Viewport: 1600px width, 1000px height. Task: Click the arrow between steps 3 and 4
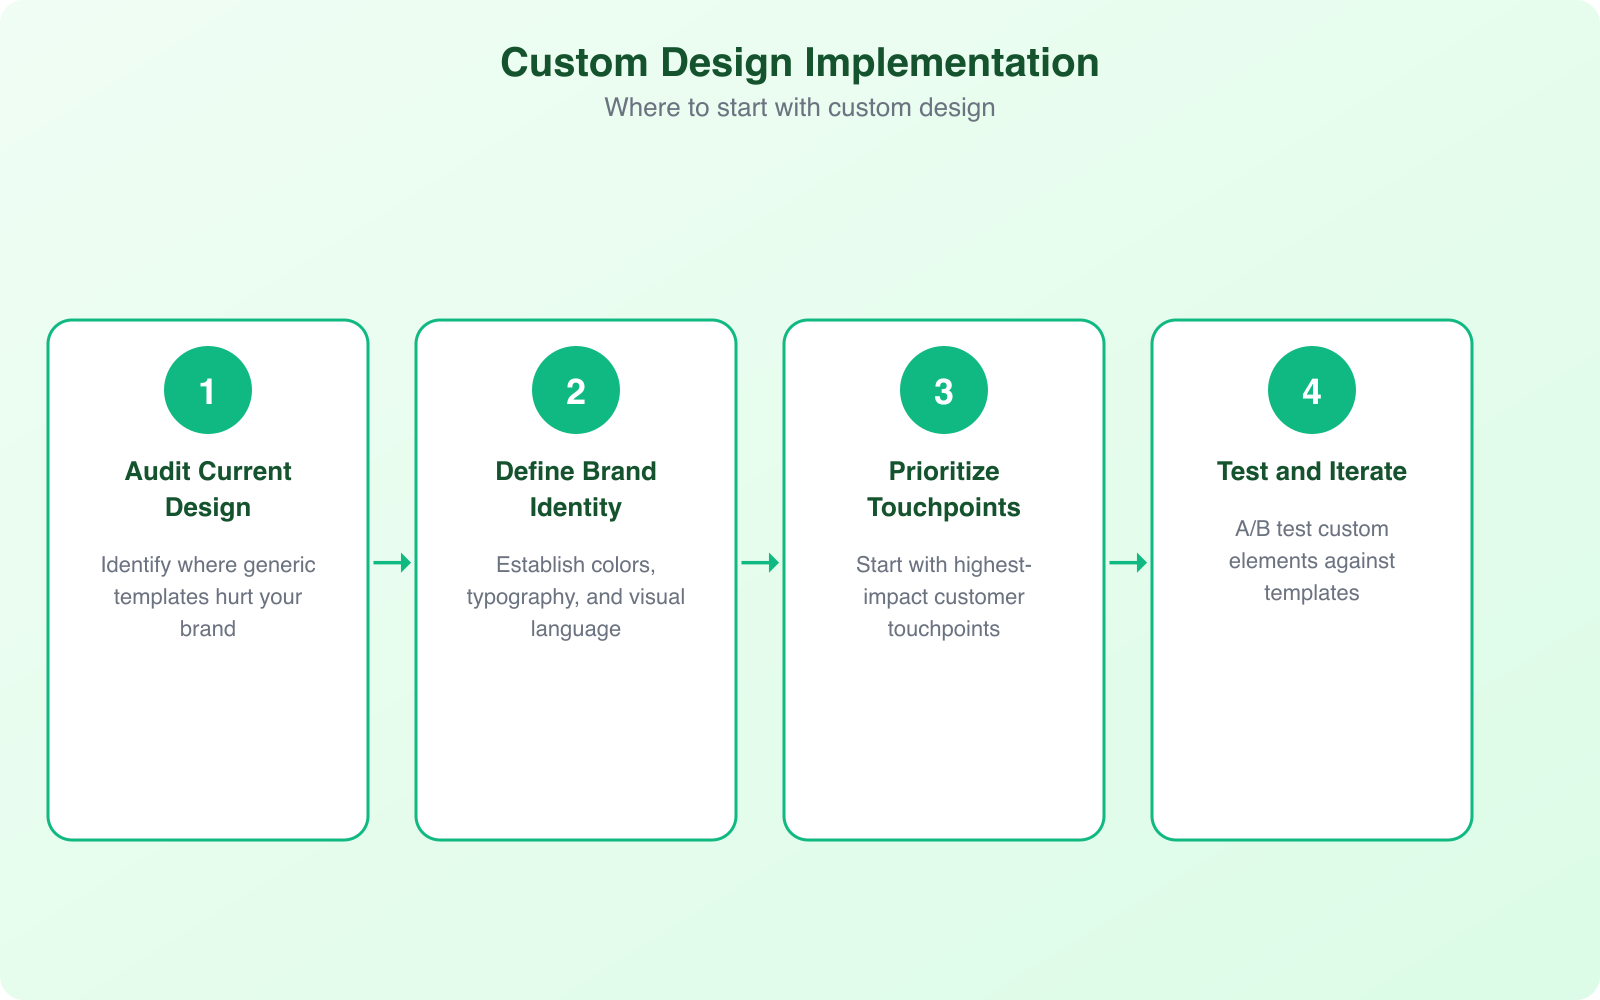(1127, 563)
